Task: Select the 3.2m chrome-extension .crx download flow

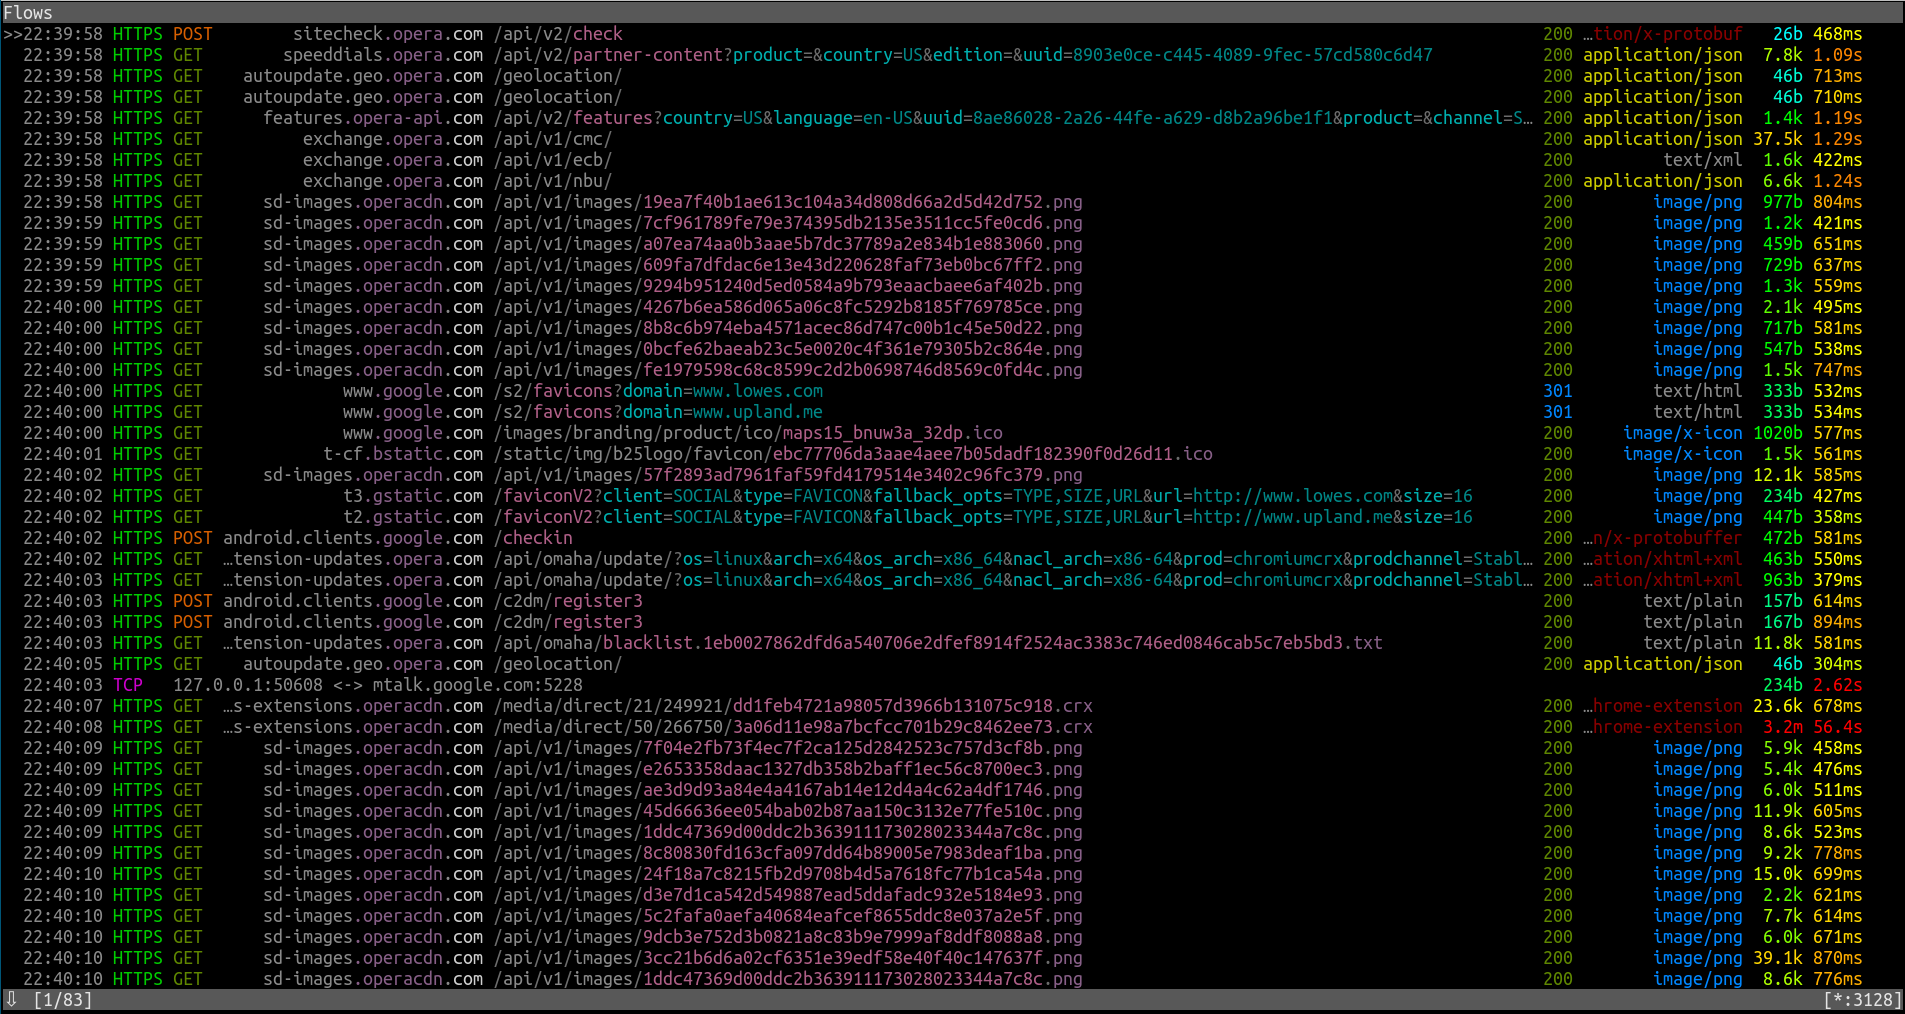Action: tap(952, 727)
